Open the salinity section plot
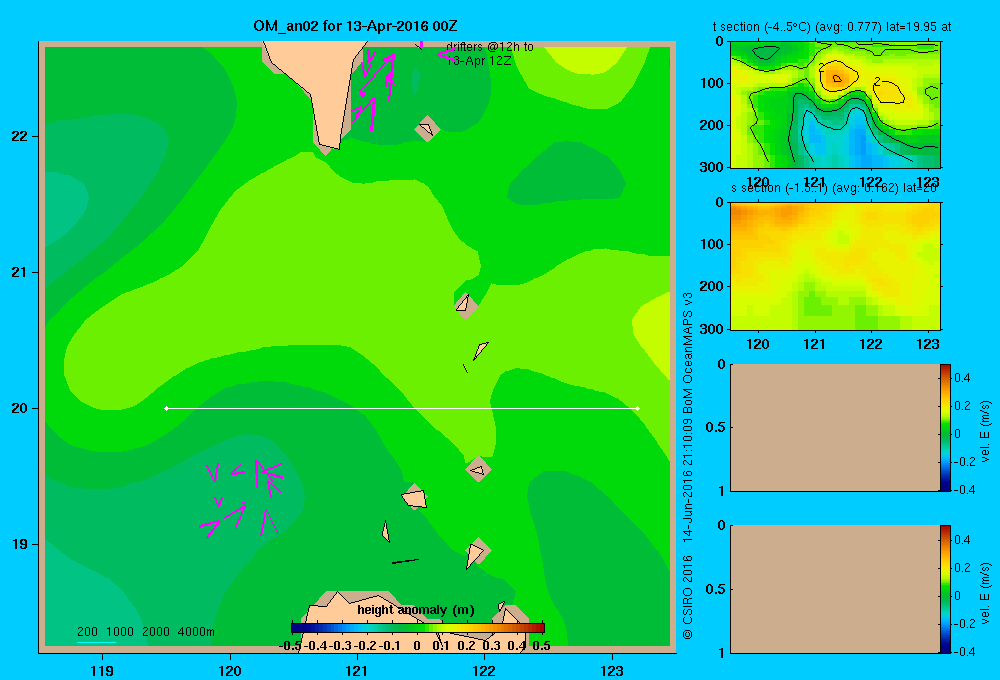1000x680 pixels. [835, 265]
